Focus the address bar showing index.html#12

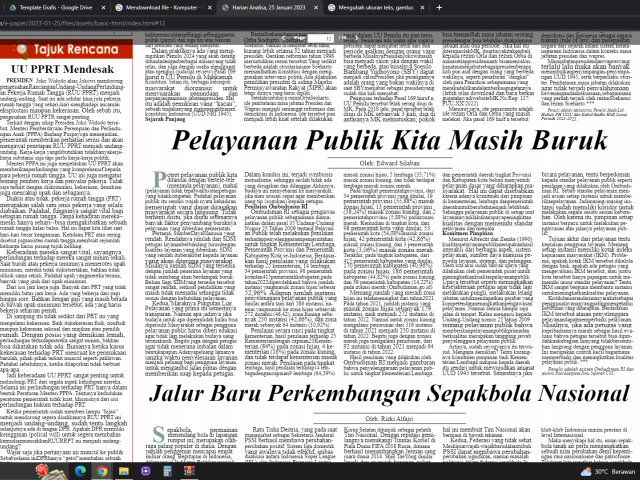(x=90, y=25)
